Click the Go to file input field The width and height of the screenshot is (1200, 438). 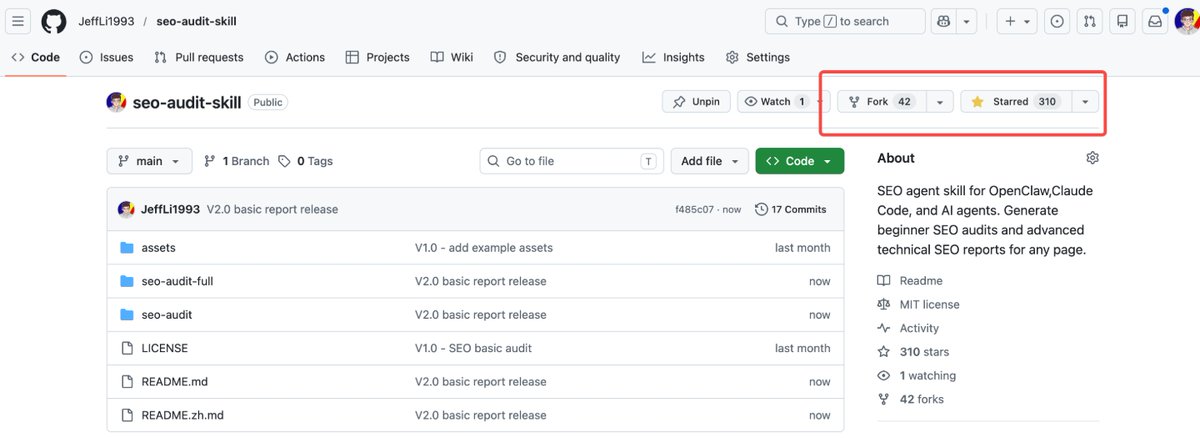coord(573,161)
